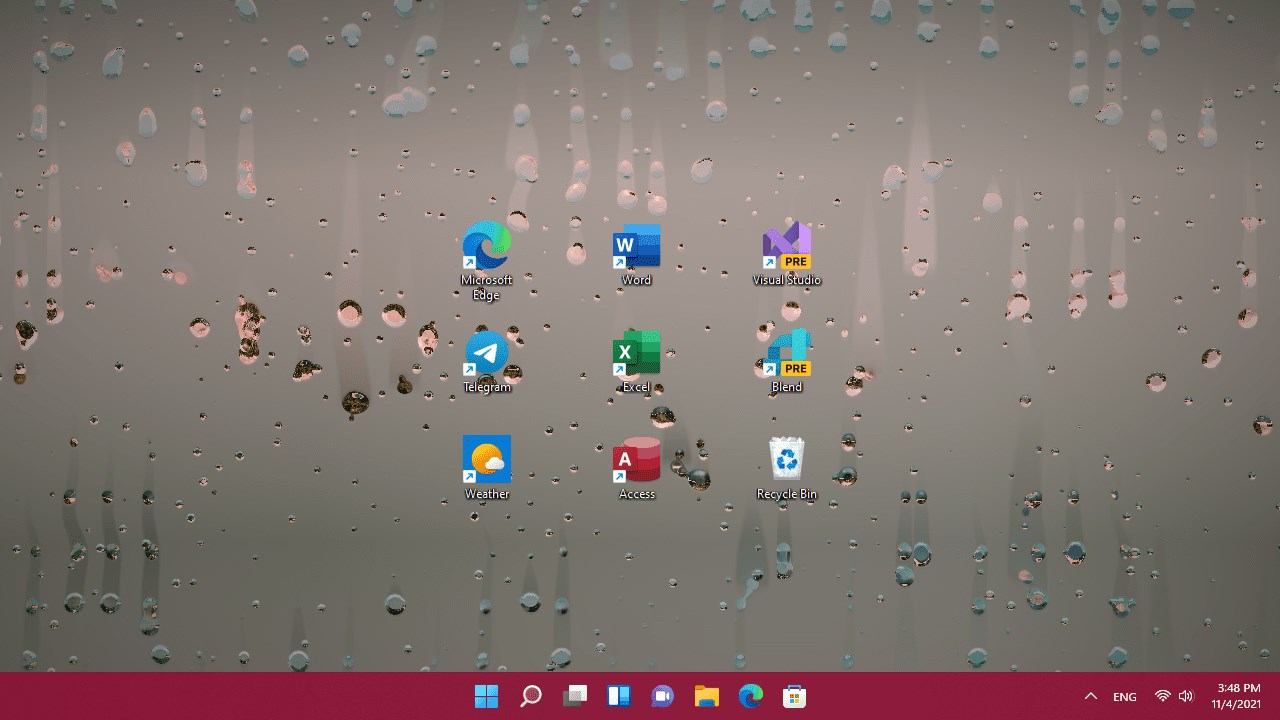Viewport: 1280px width, 720px height.
Task: Click the 'Microsoft Edge' icon label
Action: (x=487, y=288)
